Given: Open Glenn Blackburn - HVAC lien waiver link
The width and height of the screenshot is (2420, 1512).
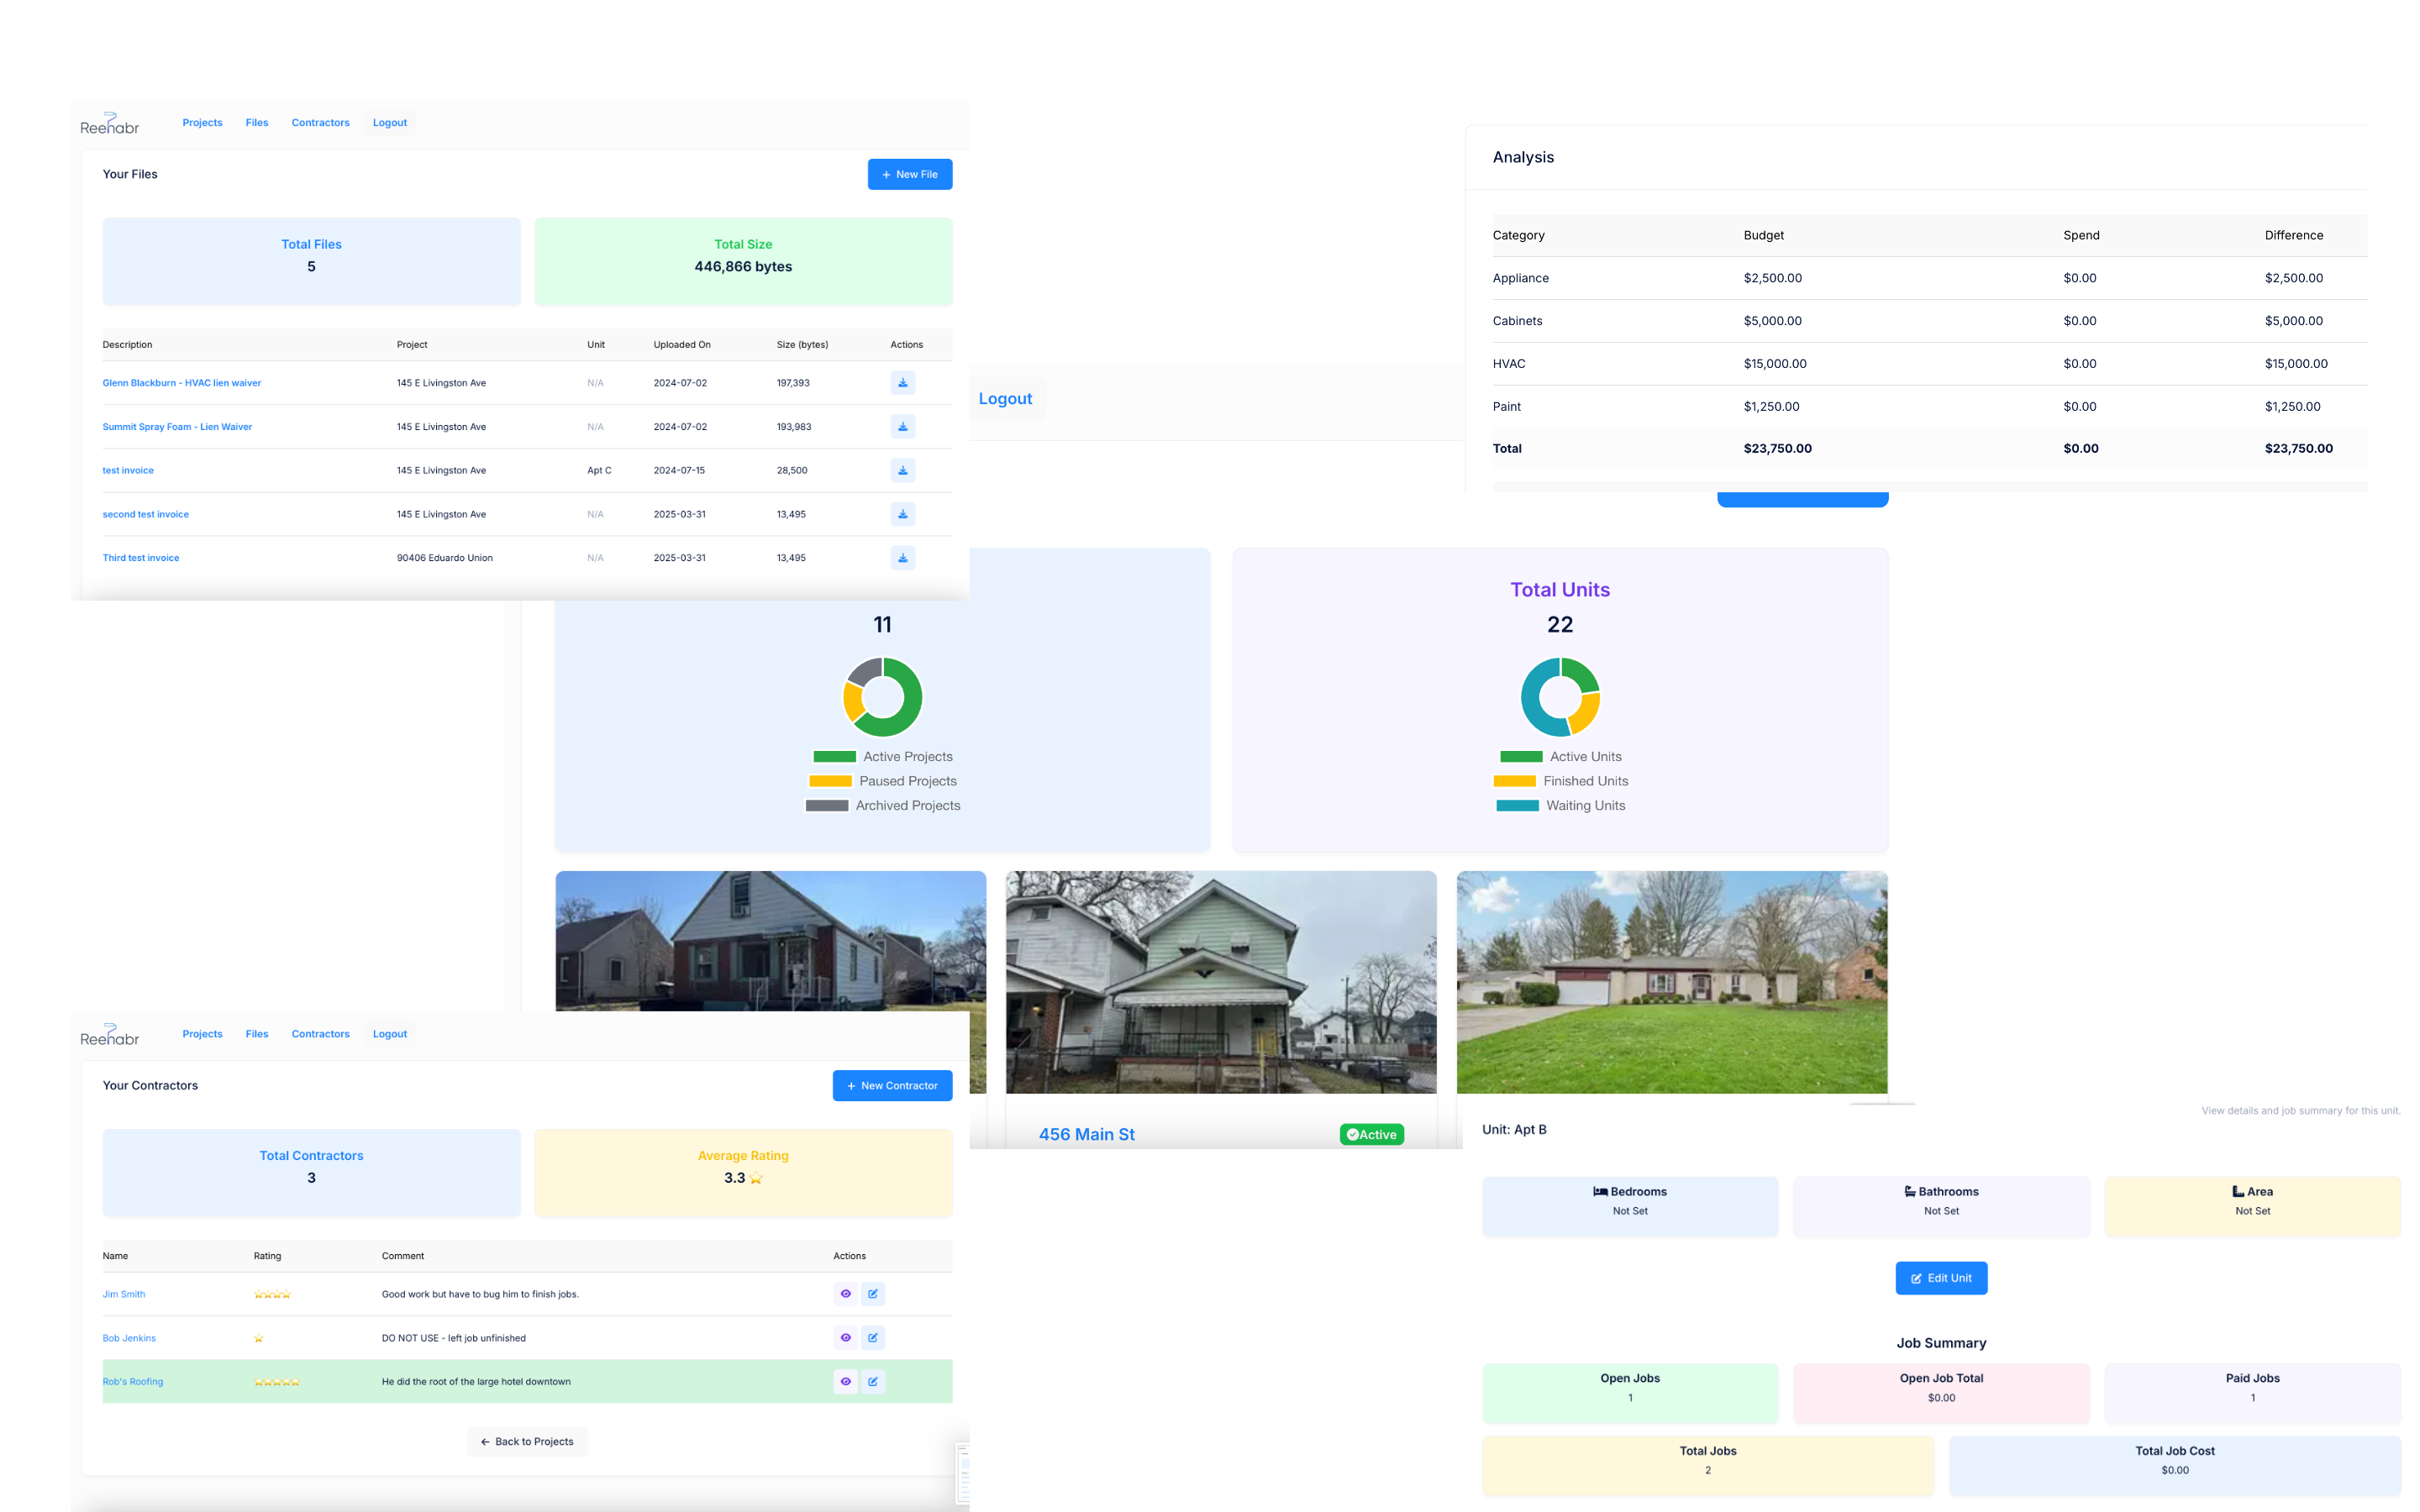Looking at the screenshot, I should coord(181,383).
